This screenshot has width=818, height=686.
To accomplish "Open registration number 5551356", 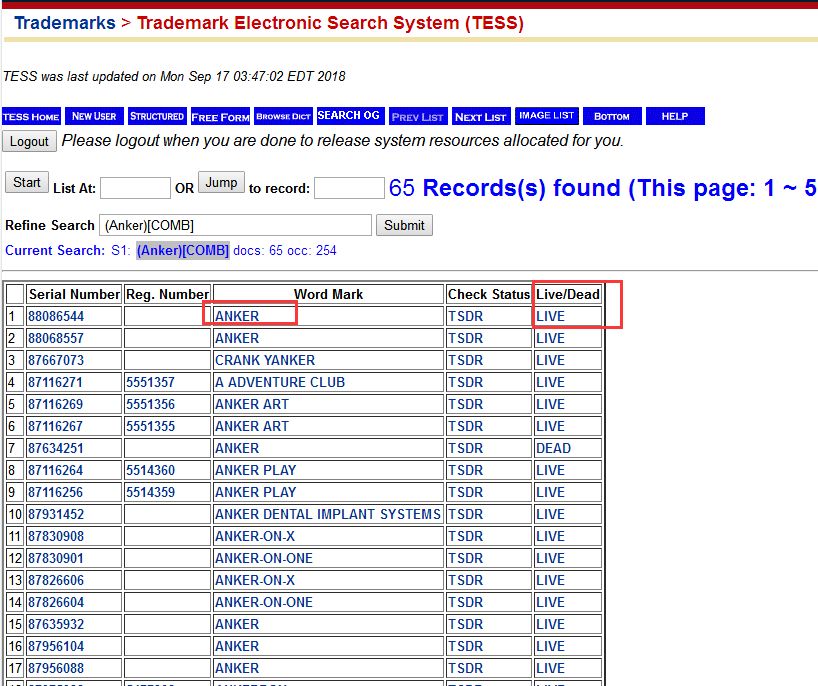I will (x=150, y=404).
